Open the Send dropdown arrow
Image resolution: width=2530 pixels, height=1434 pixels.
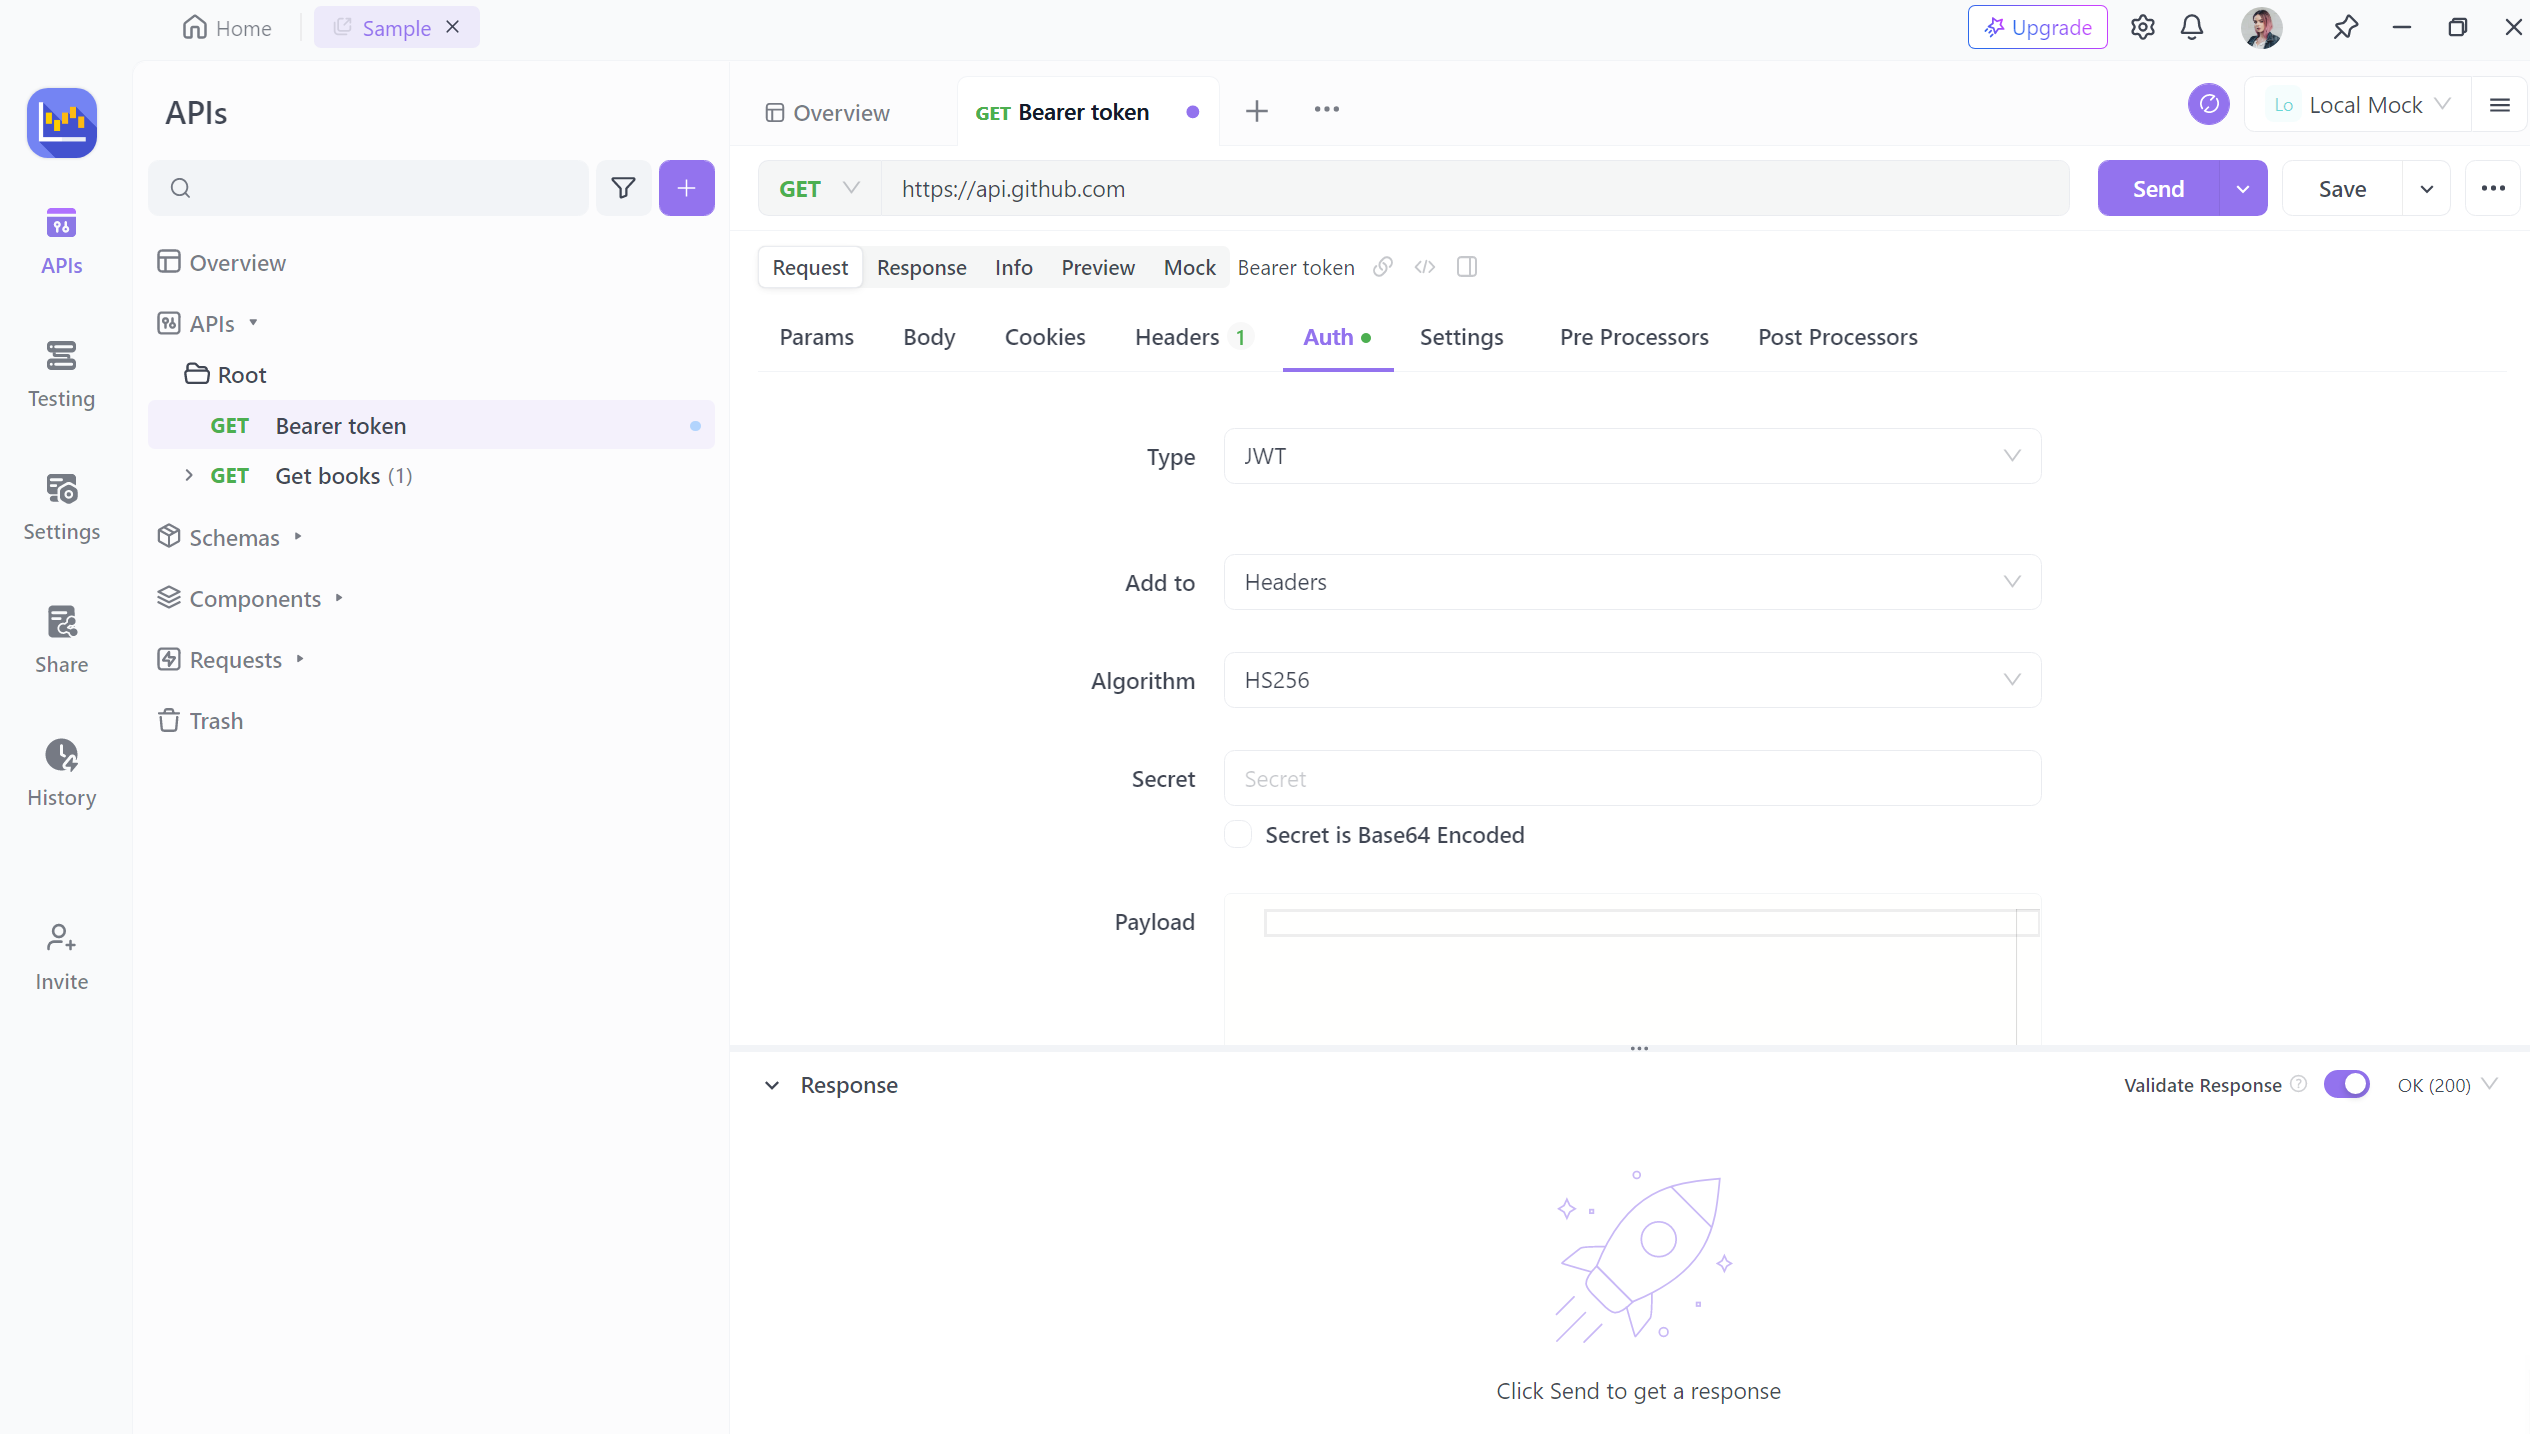pos(2243,188)
